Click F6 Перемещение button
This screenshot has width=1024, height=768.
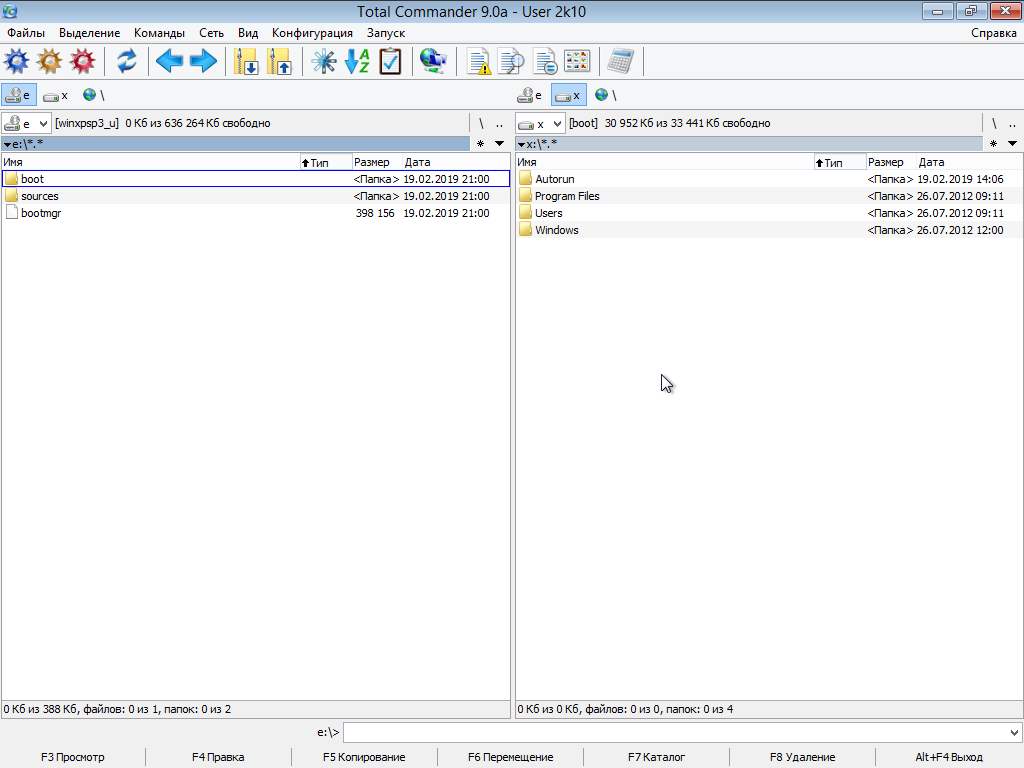tap(510, 757)
